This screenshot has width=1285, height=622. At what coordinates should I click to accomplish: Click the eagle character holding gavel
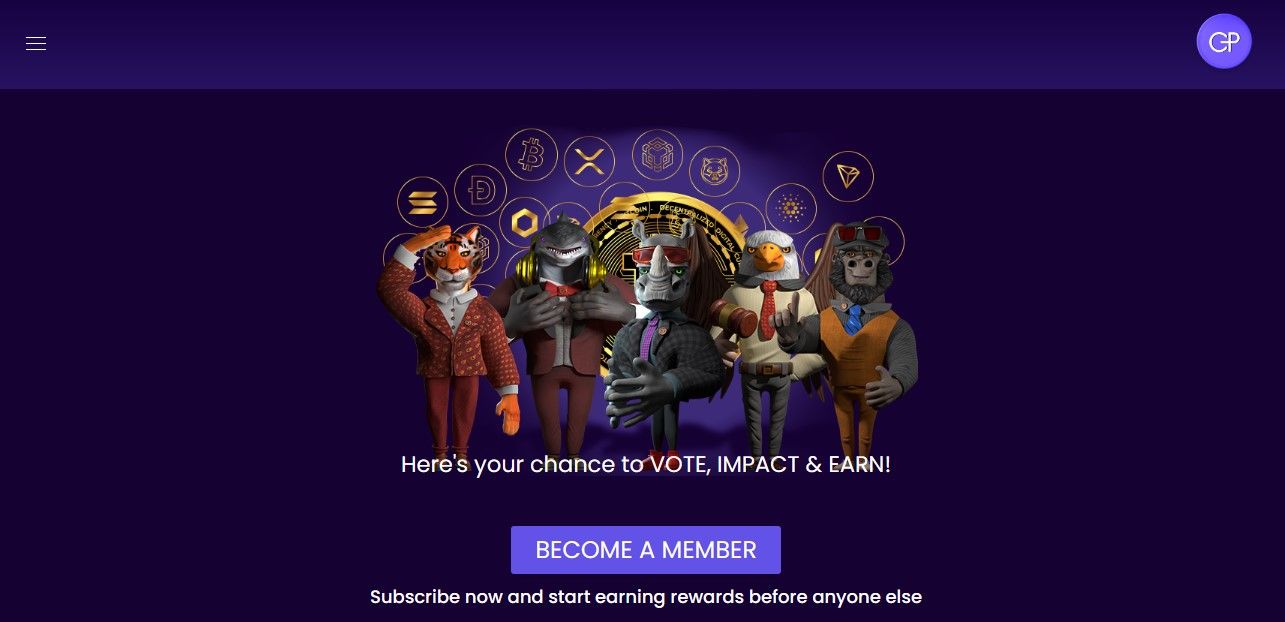click(x=769, y=340)
